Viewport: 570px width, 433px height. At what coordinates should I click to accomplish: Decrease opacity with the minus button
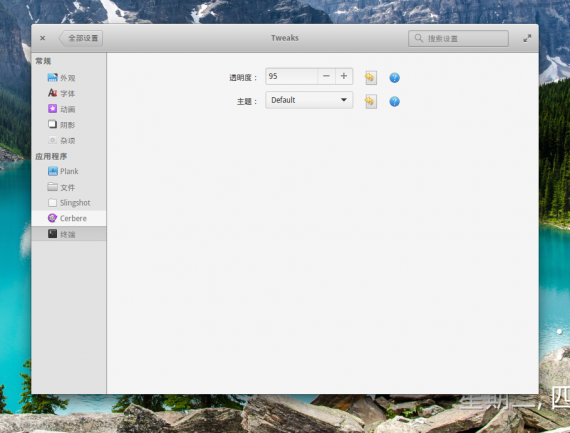point(326,76)
